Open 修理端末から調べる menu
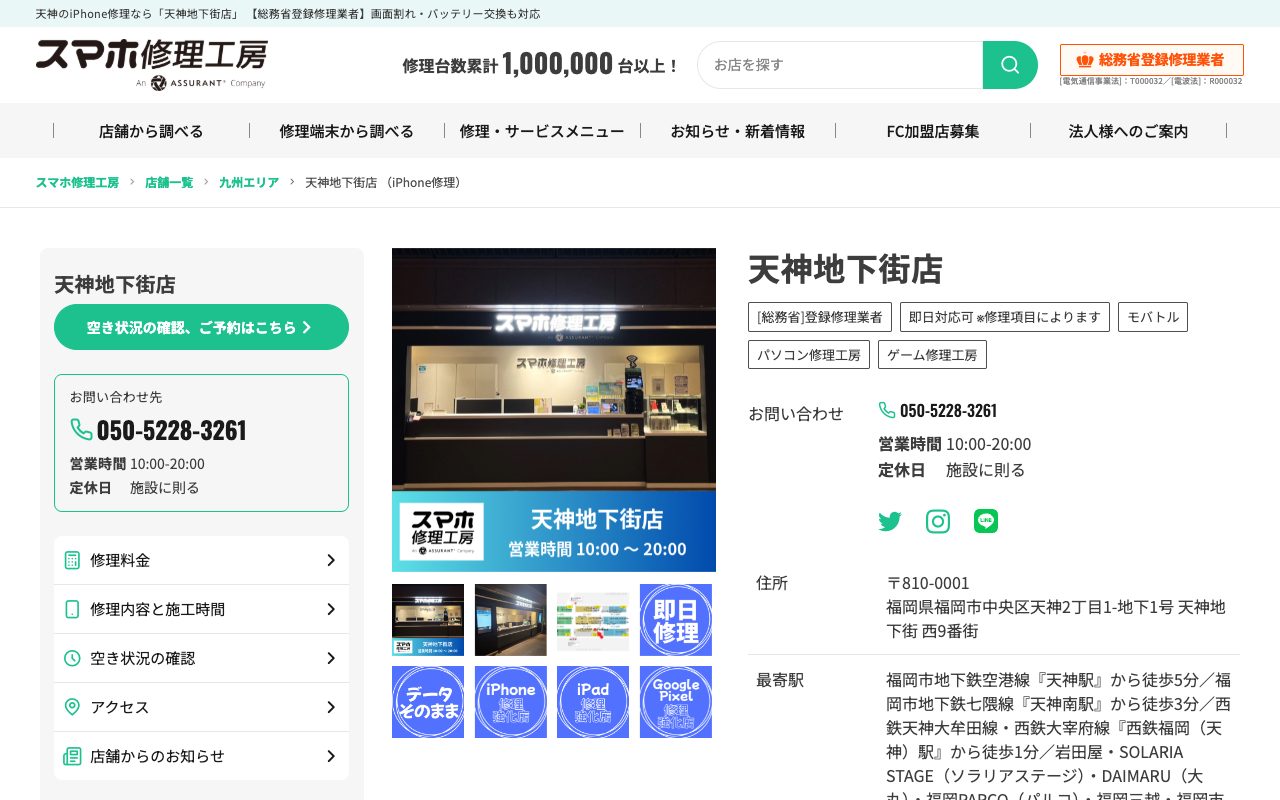This screenshot has height=800, width=1280. click(x=347, y=131)
